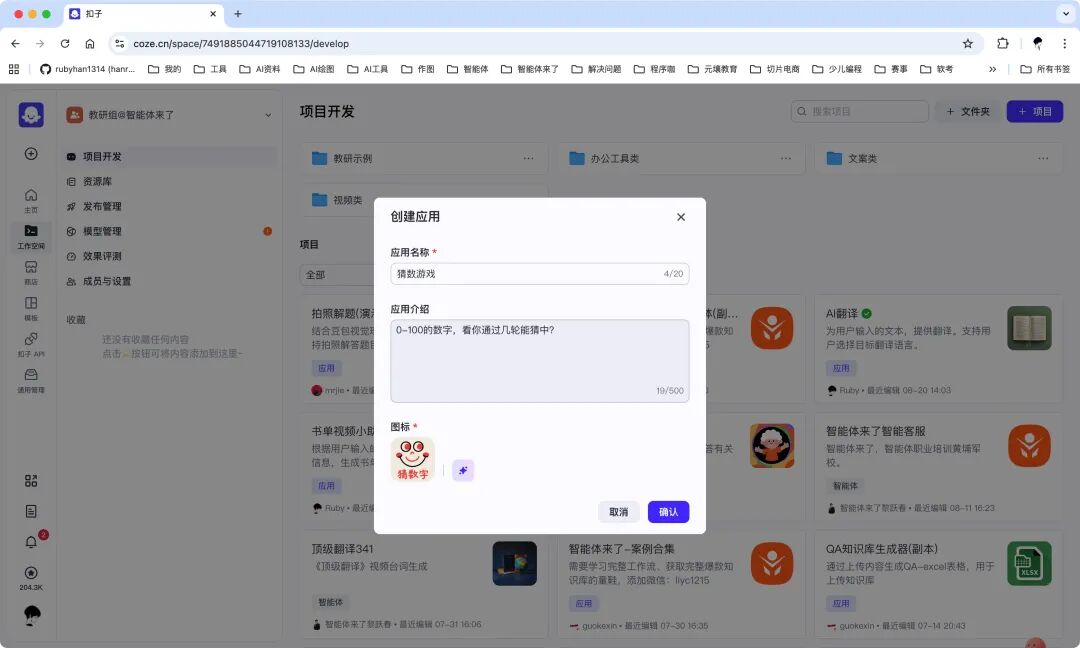1080x648 pixels.
Task: Open the 全部 filter dropdown
Action: coord(338,275)
